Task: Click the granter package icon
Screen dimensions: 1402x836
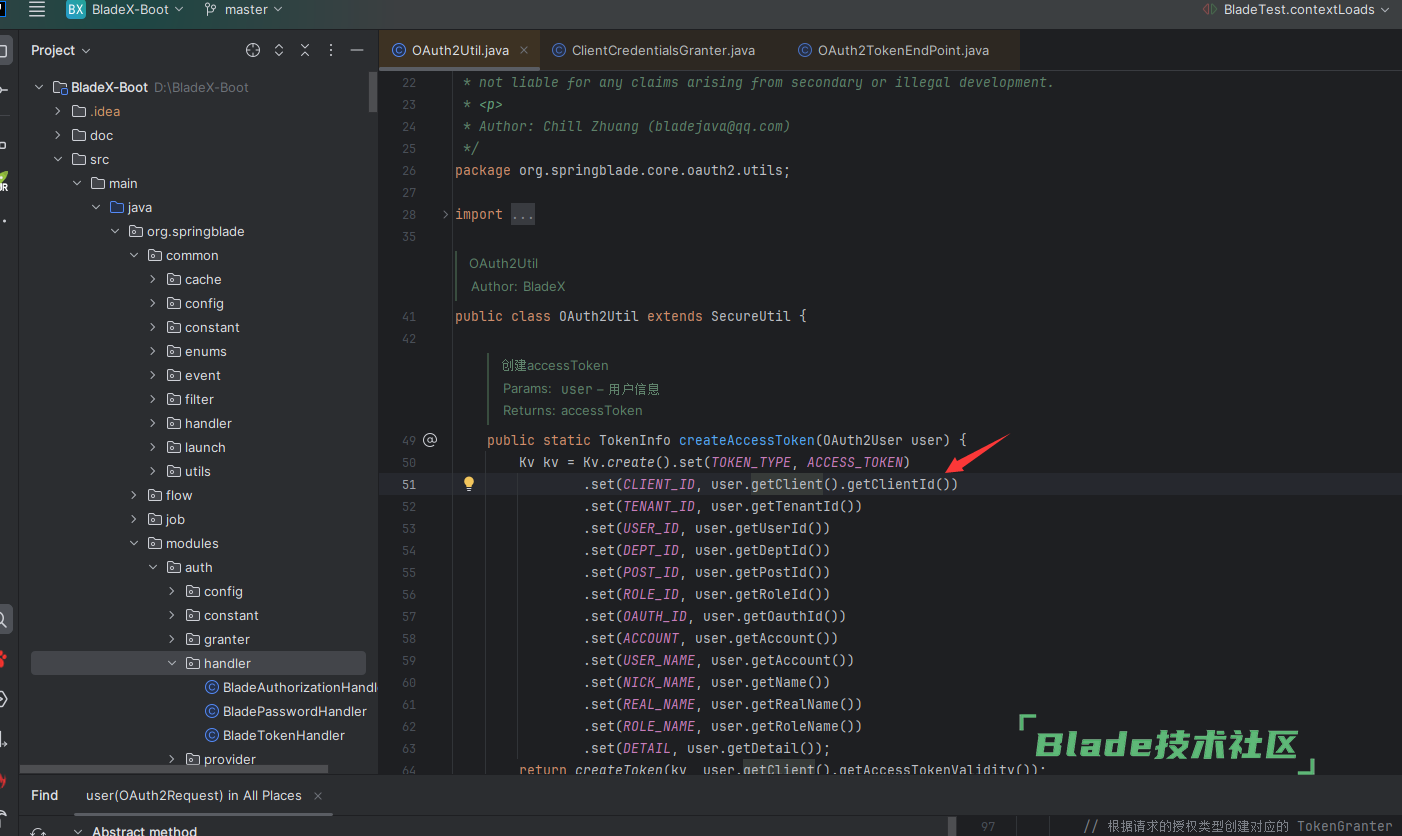Action: click(x=193, y=639)
